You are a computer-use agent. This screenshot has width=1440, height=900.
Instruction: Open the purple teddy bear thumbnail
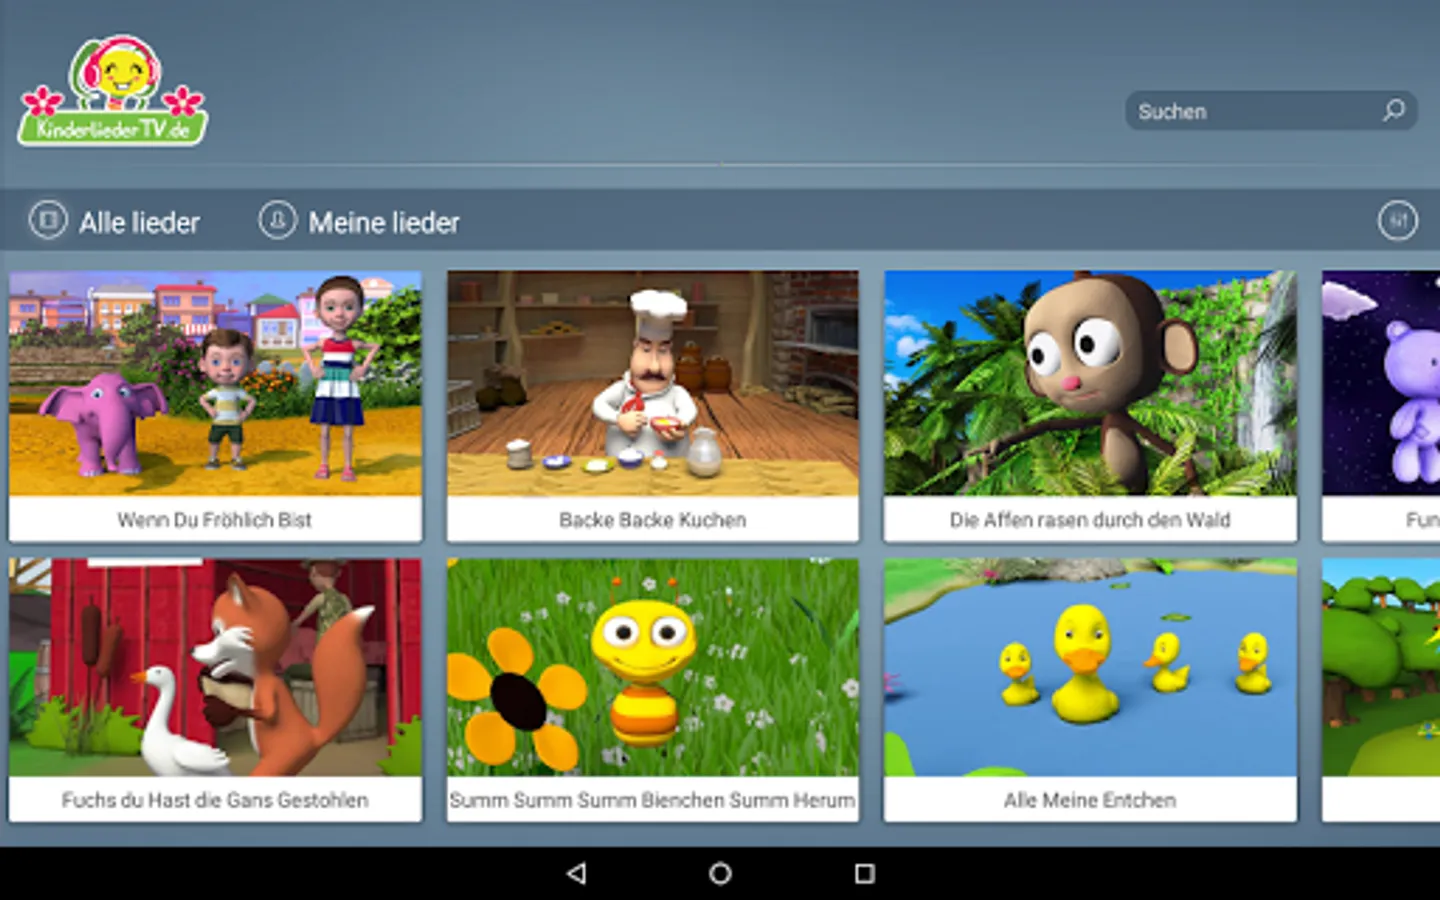[1381, 383]
